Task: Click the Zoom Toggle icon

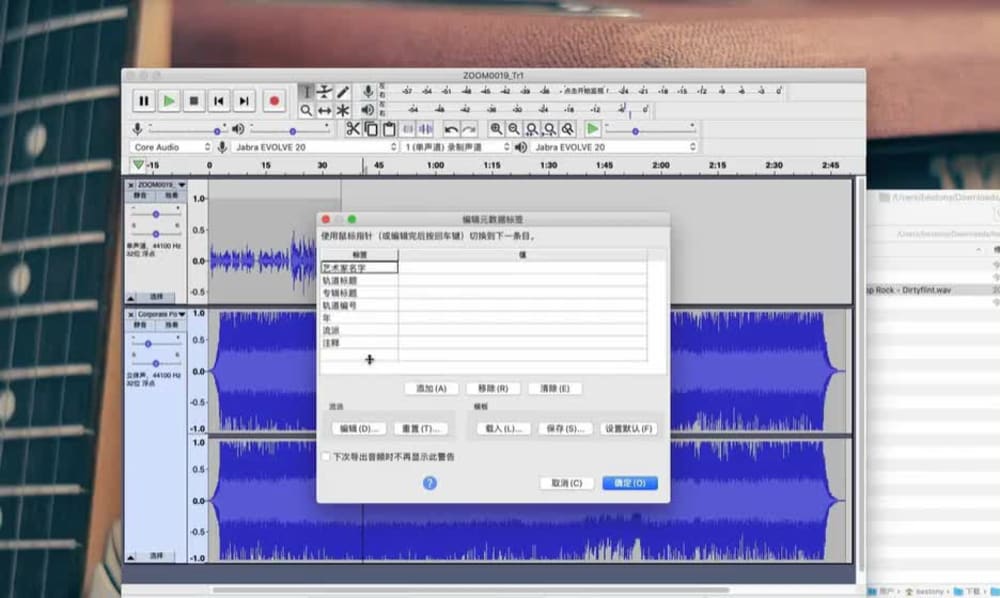Action: click(x=568, y=129)
